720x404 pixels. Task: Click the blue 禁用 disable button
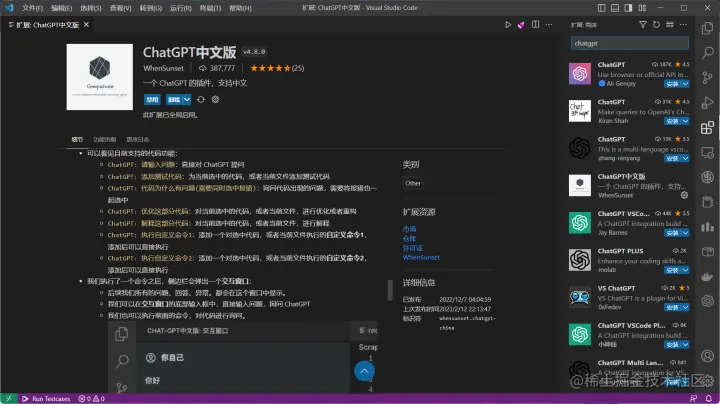pos(152,99)
